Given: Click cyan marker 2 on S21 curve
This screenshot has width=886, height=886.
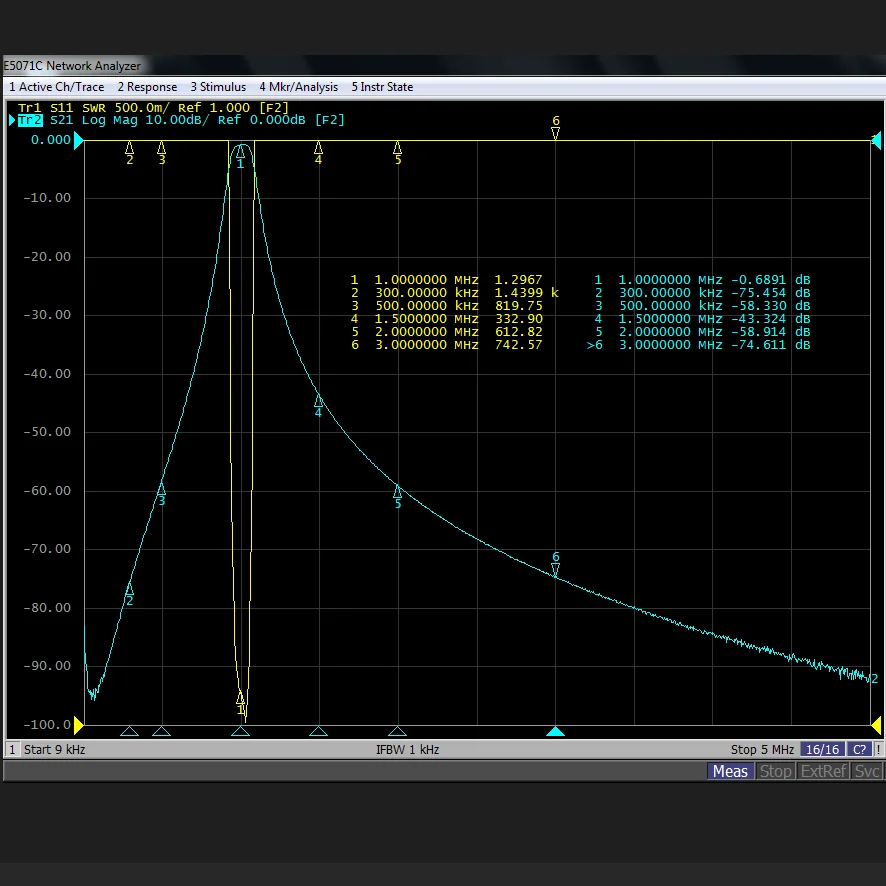Looking at the screenshot, I should coord(129,590).
